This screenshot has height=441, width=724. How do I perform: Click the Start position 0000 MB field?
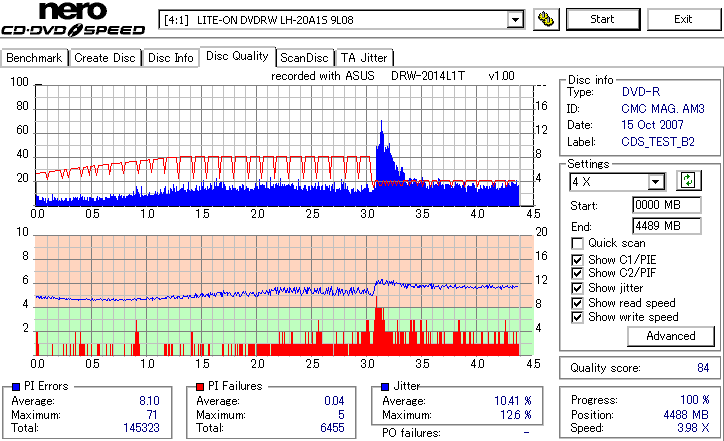tap(666, 205)
